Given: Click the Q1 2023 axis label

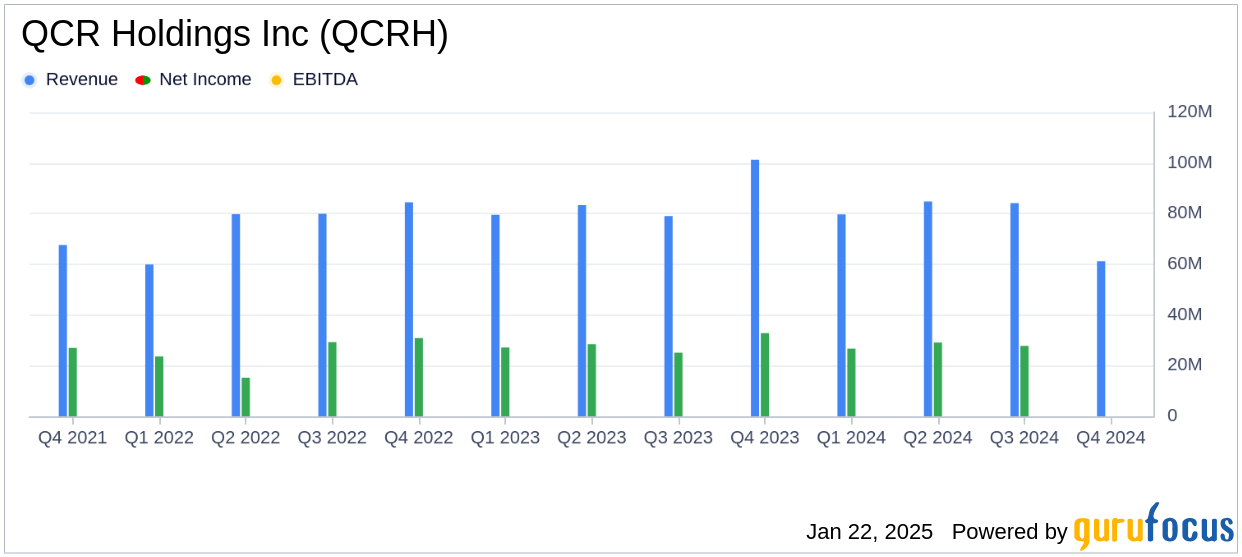Looking at the screenshot, I should [505, 438].
